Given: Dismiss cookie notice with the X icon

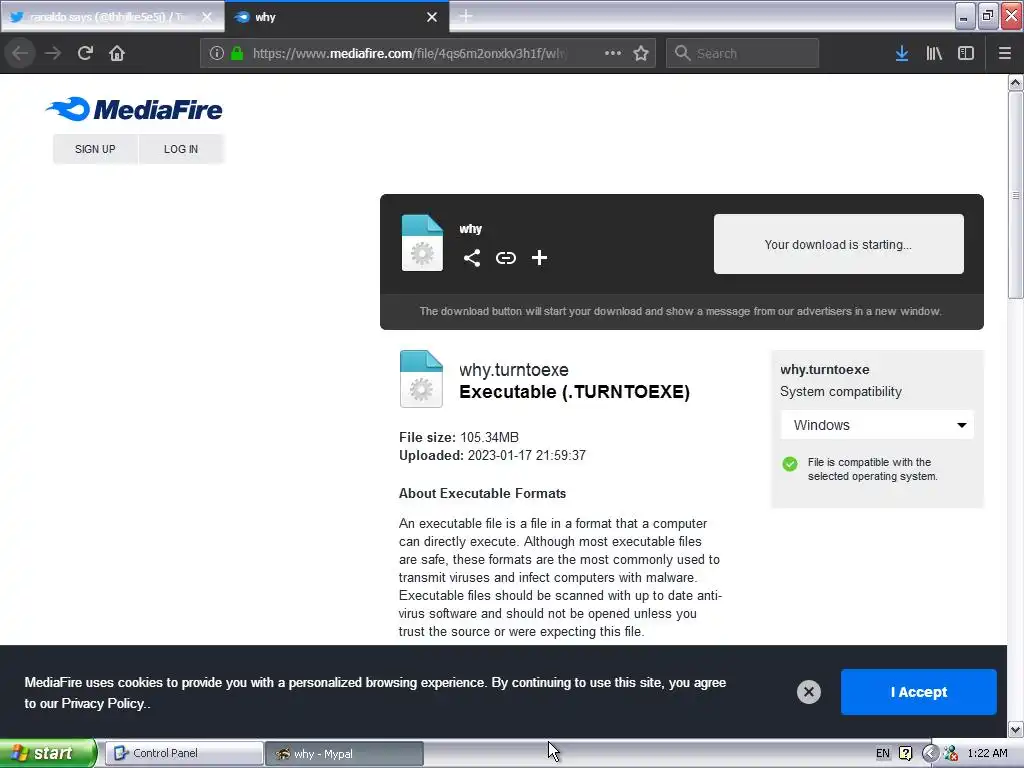Looking at the screenshot, I should 808,692.
